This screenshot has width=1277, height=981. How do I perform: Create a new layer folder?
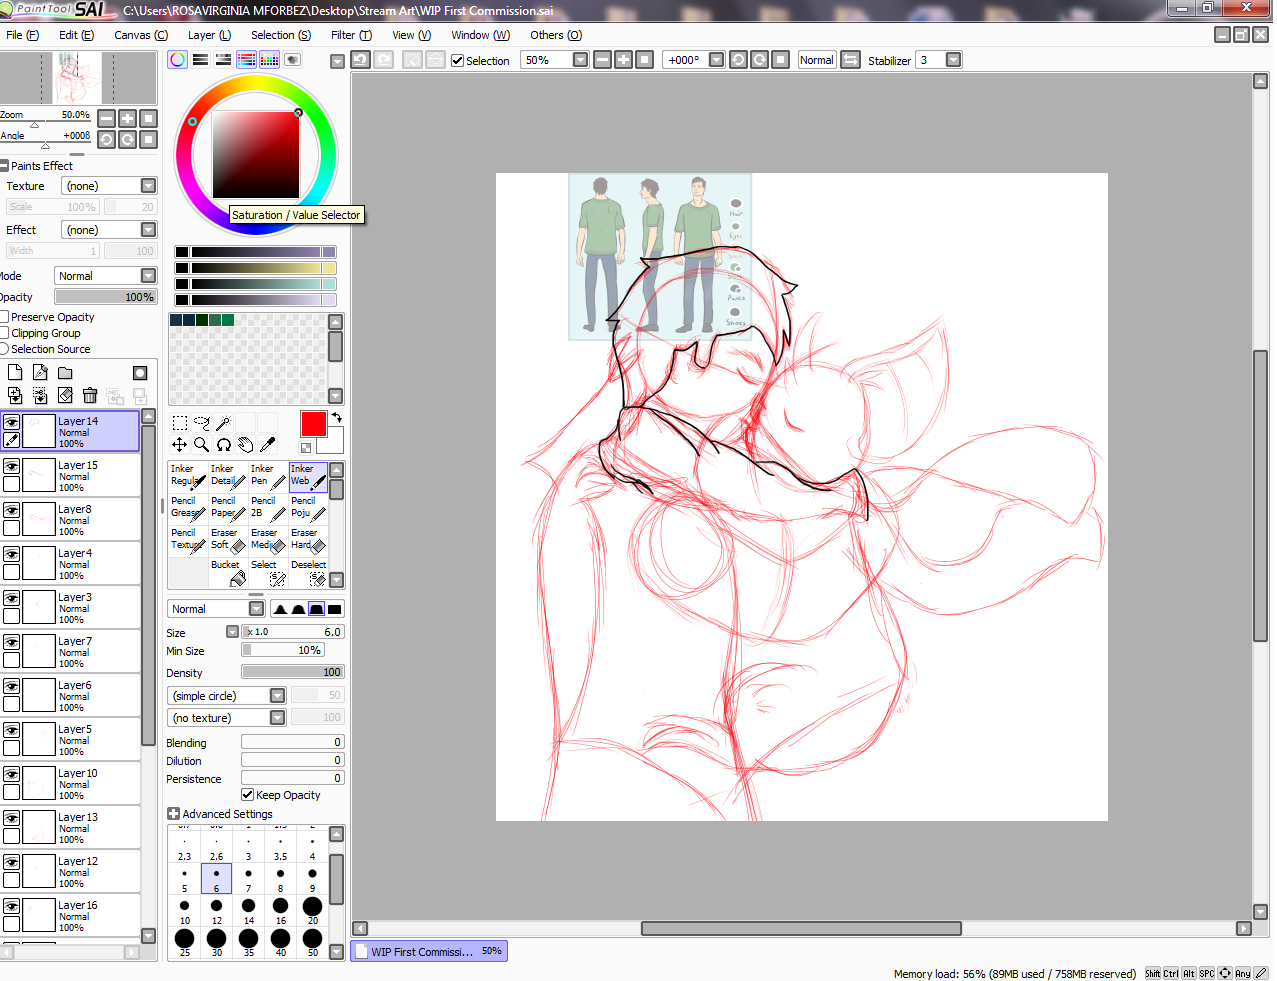point(65,372)
